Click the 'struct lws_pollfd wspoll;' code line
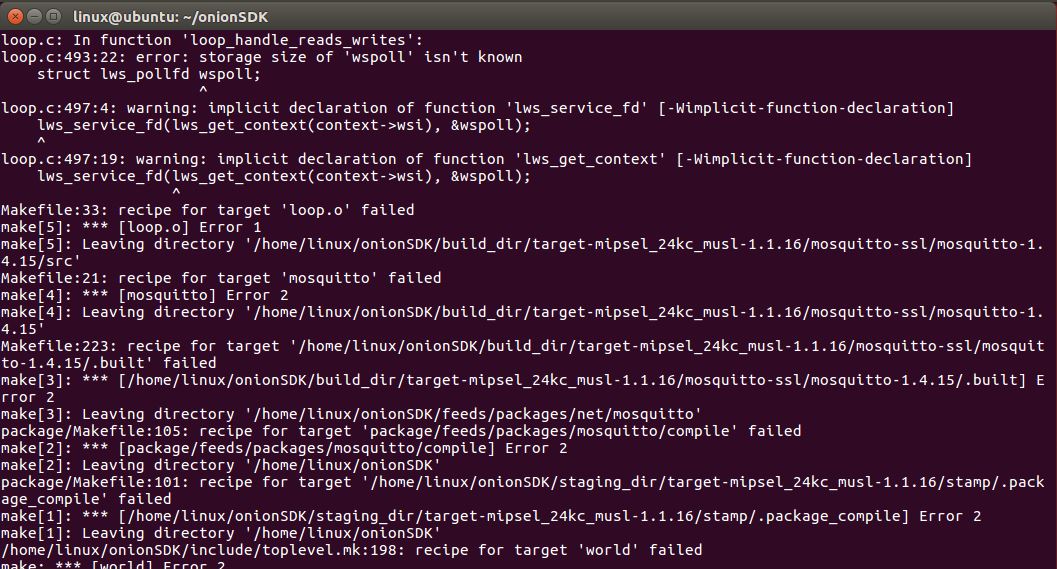The width and height of the screenshot is (1057, 569). (148, 74)
